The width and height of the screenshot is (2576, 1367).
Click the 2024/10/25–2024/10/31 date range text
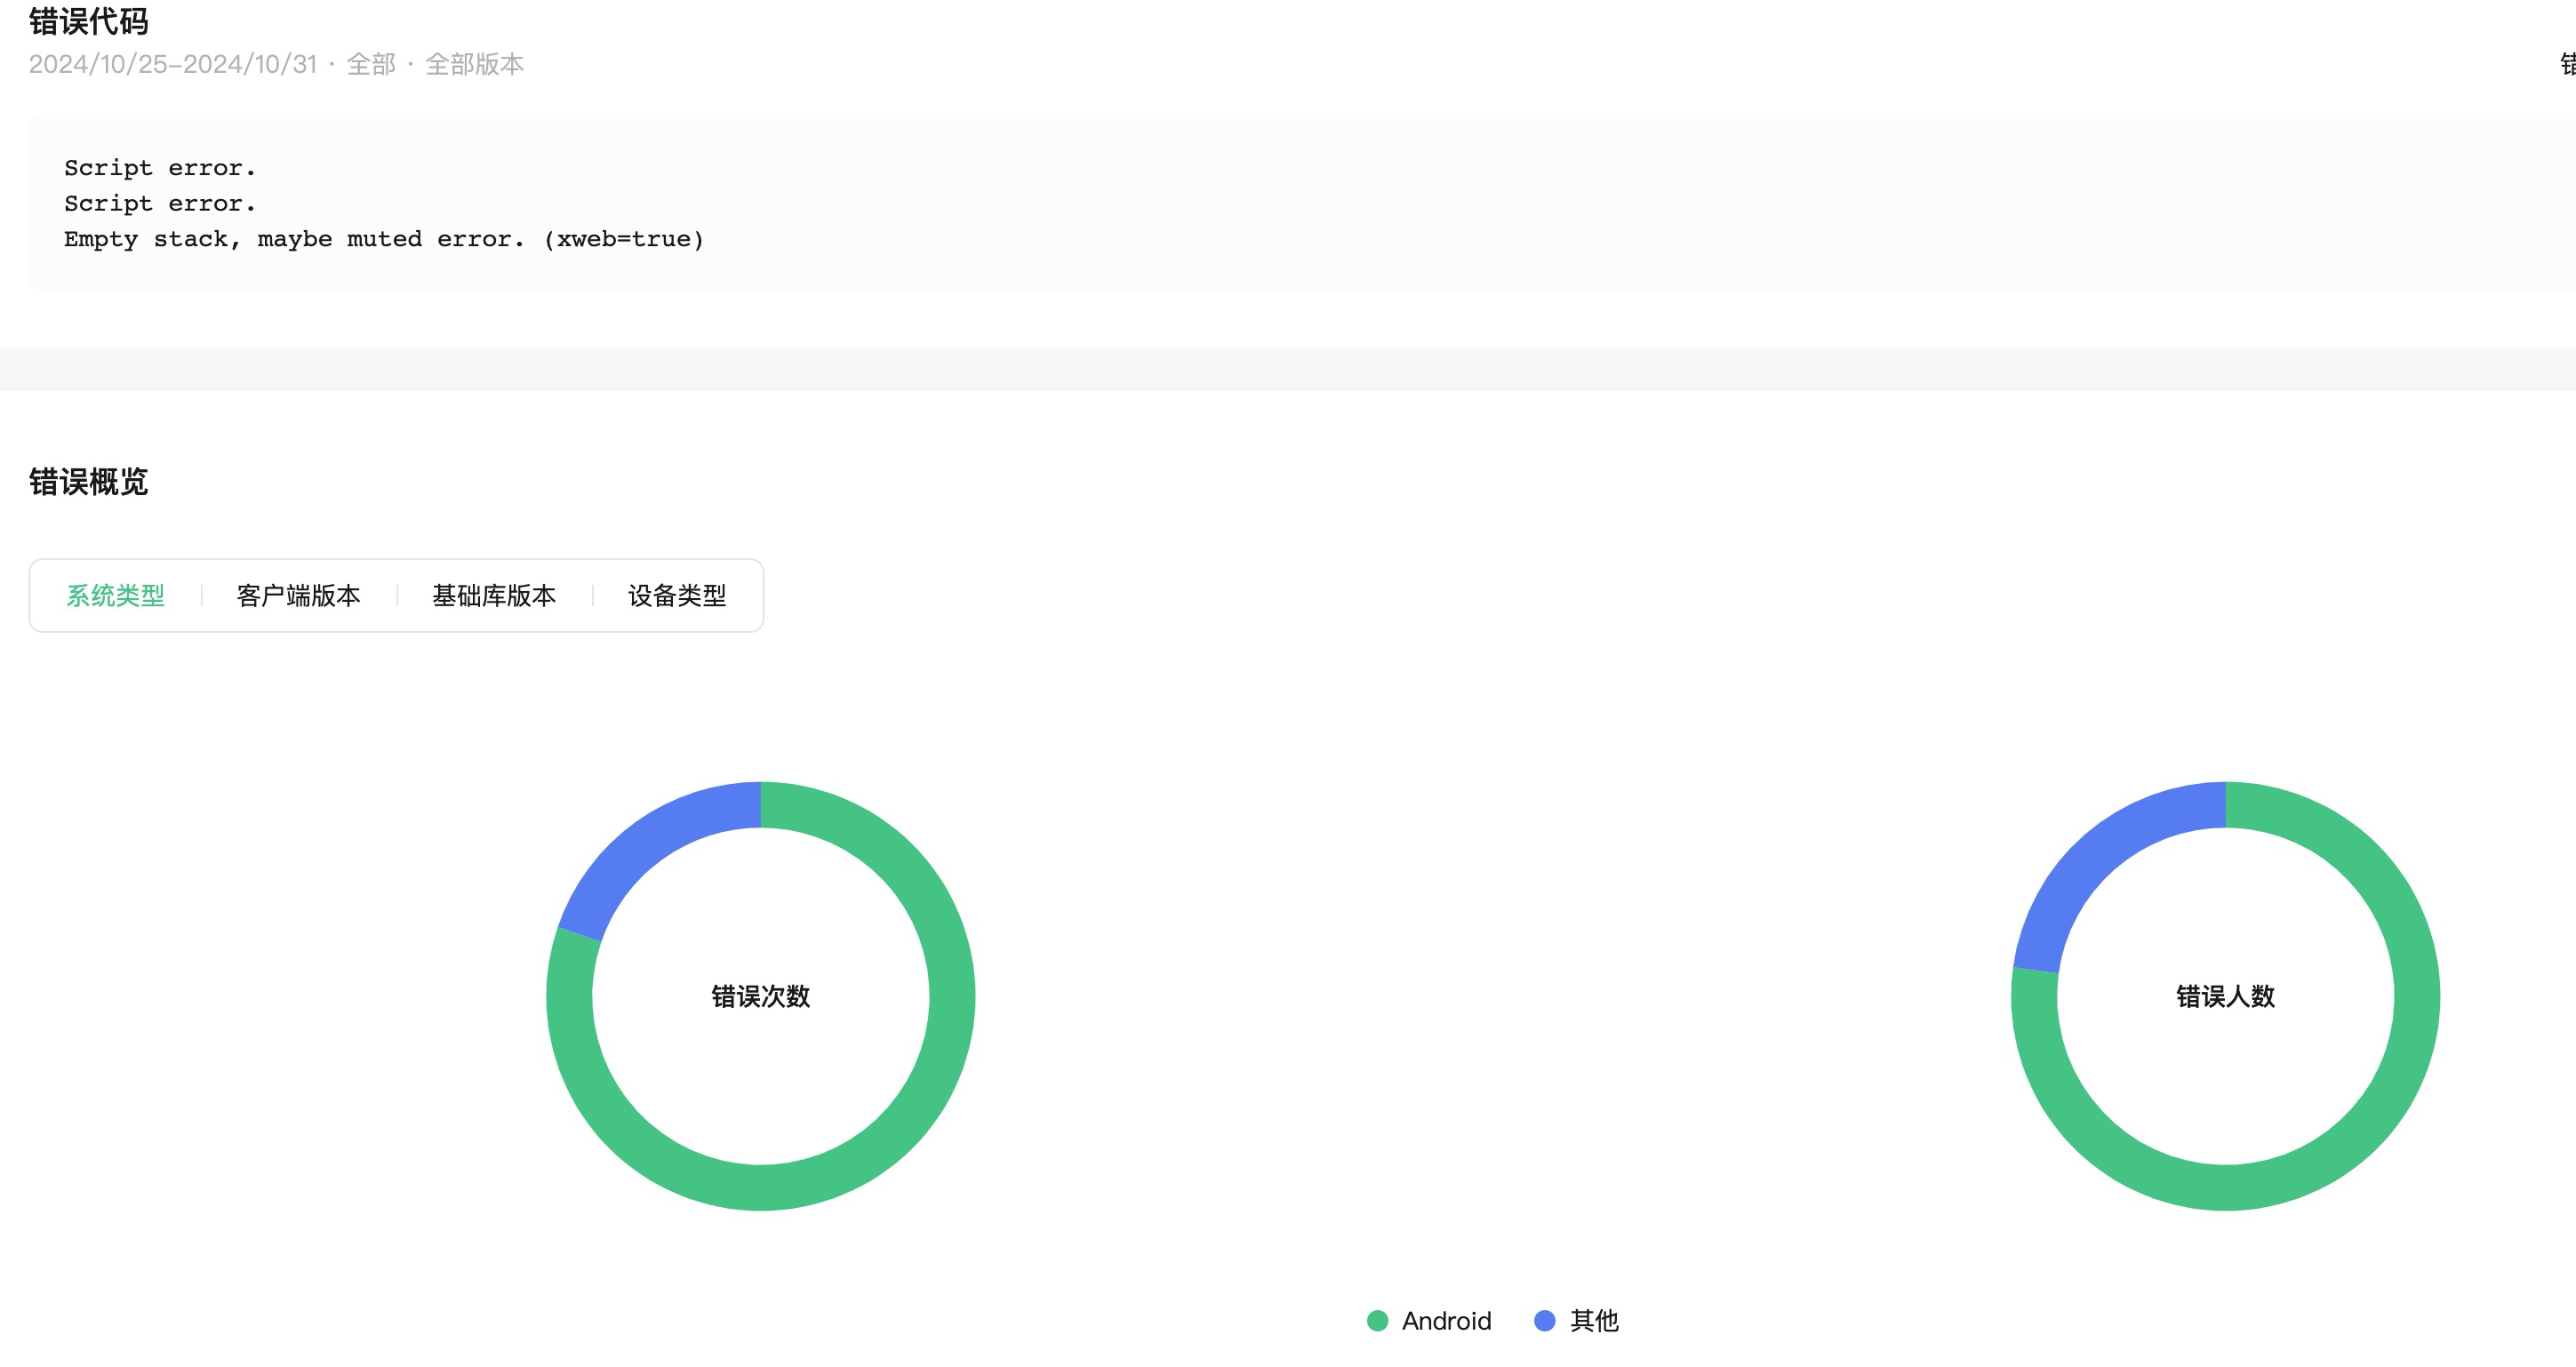click(x=172, y=64)
